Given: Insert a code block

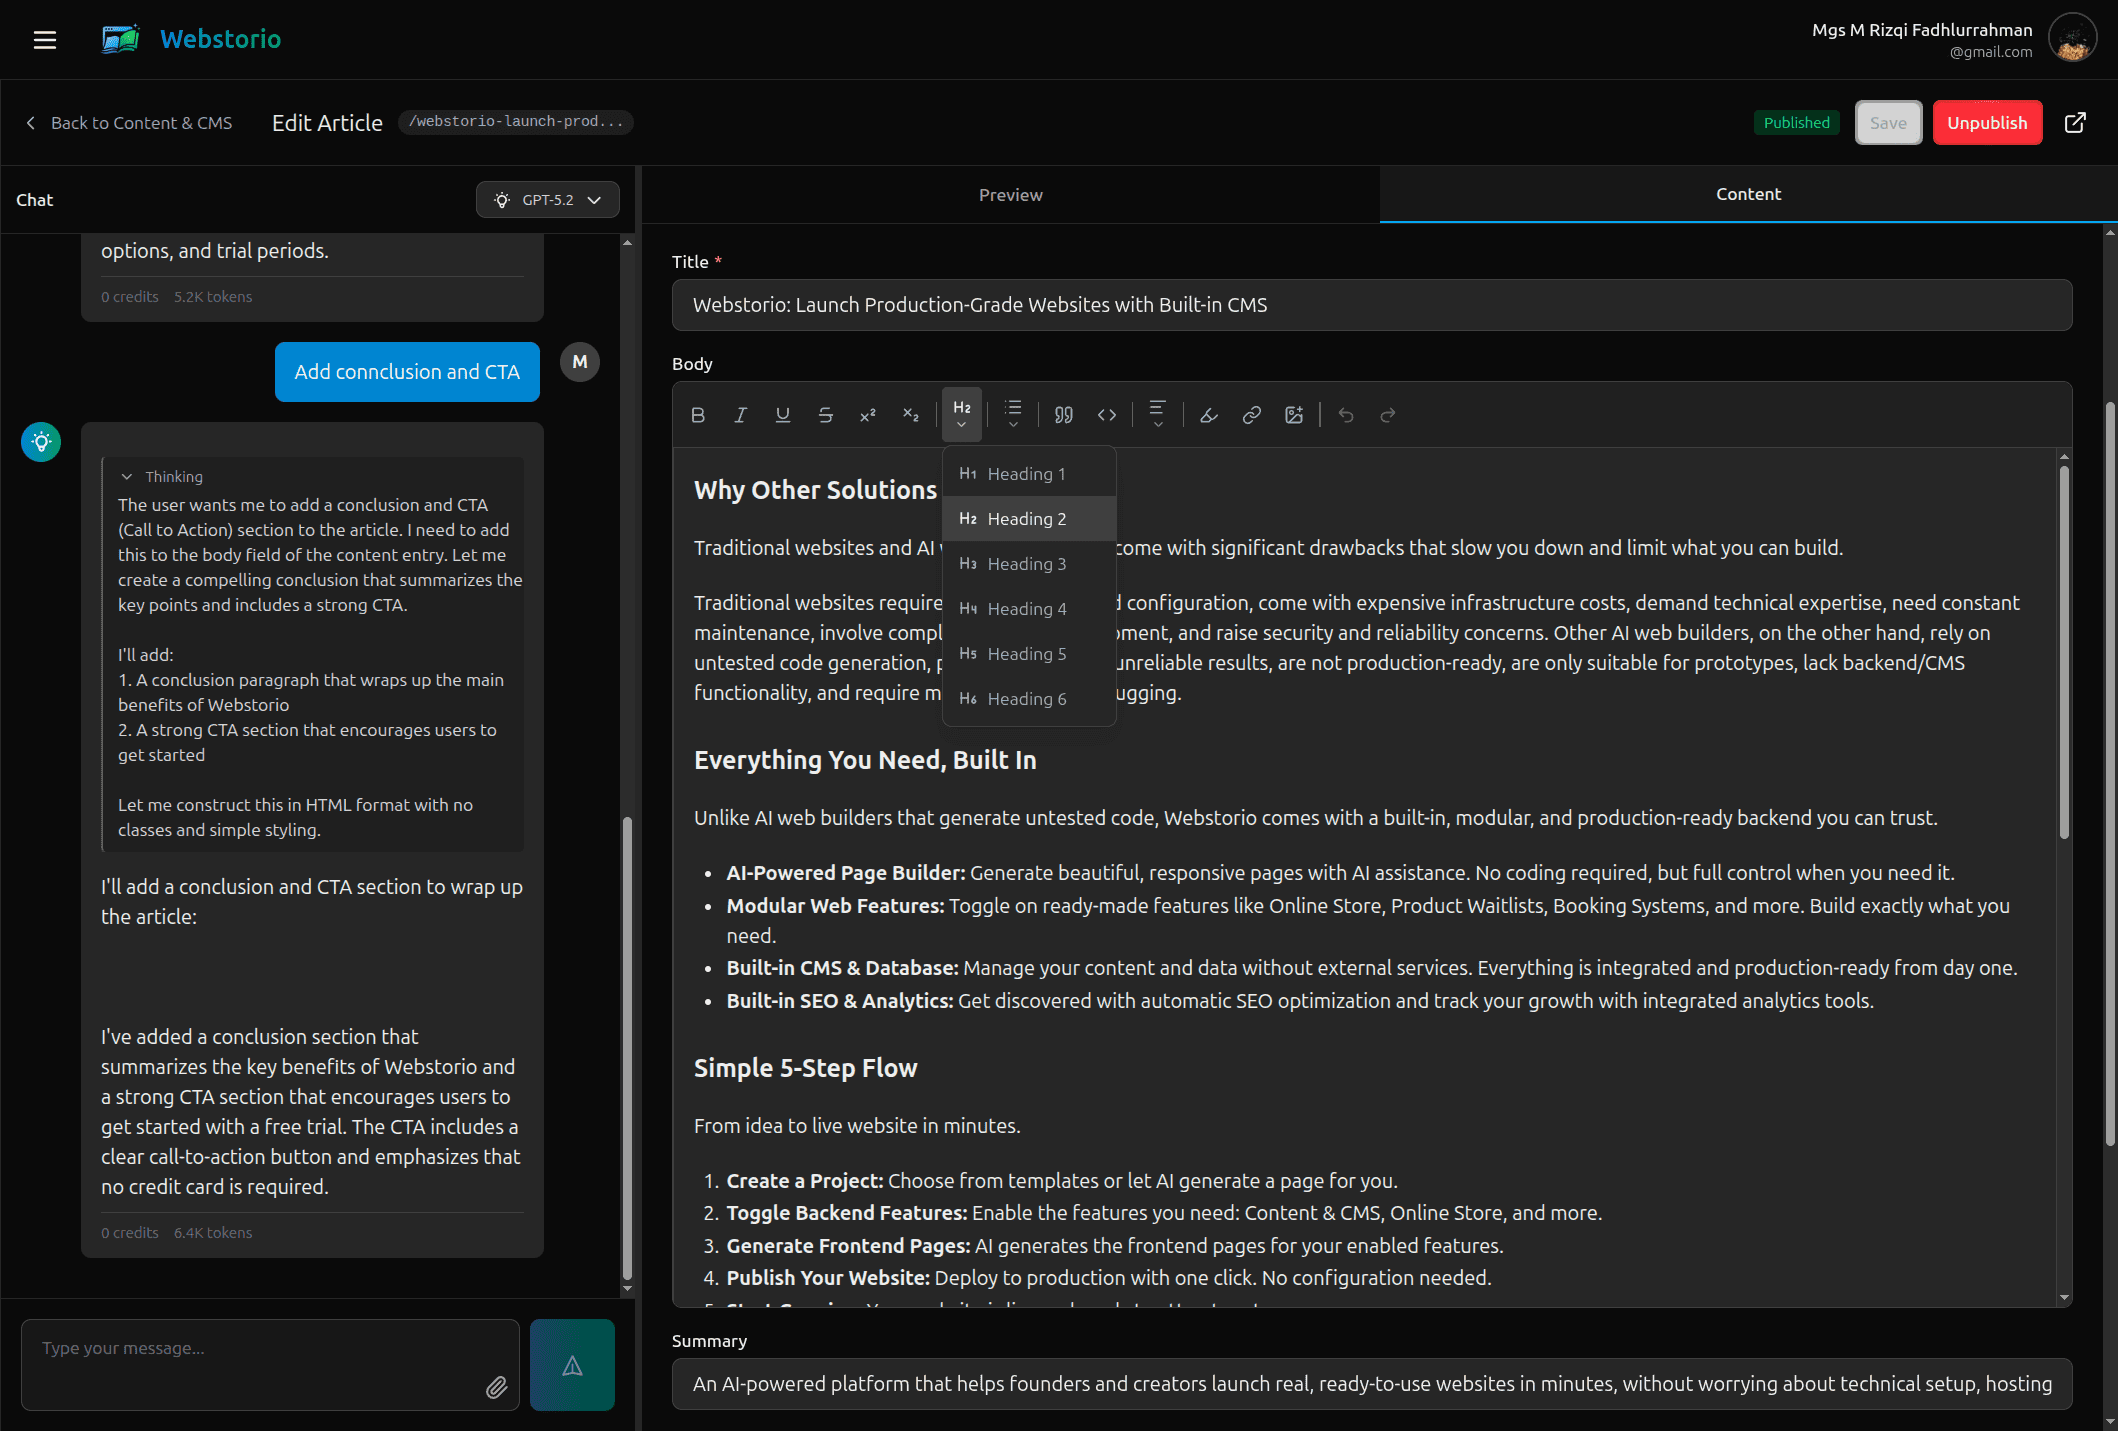Looking at the screenshot, I should [x=1107, y=415].
